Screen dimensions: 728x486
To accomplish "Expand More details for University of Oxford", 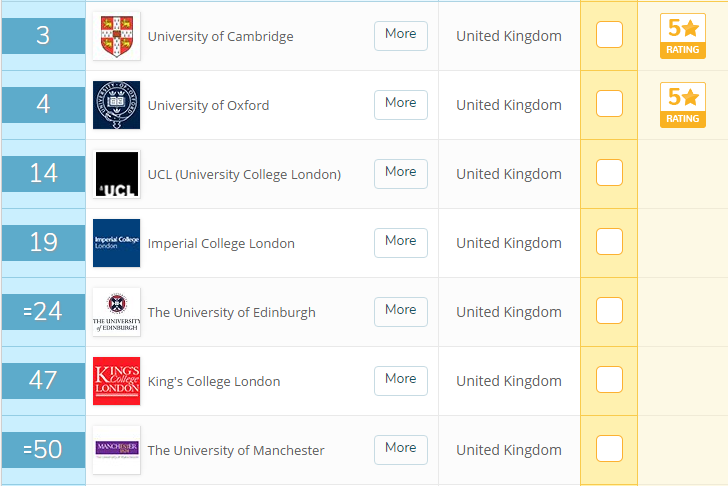I will [400, 104].
